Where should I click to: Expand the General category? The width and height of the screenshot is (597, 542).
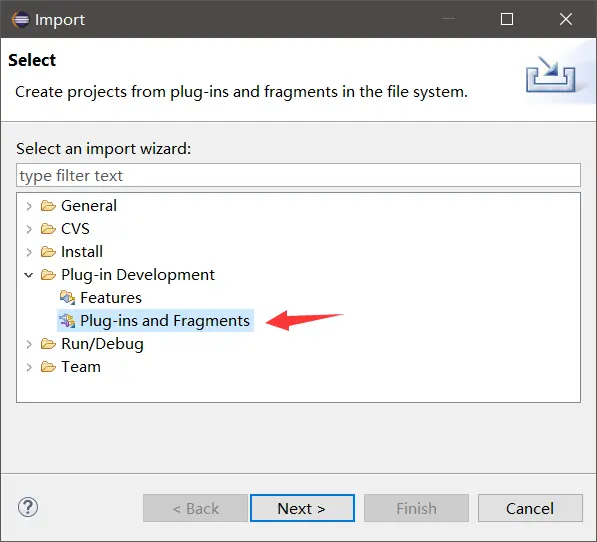point(29,206)
